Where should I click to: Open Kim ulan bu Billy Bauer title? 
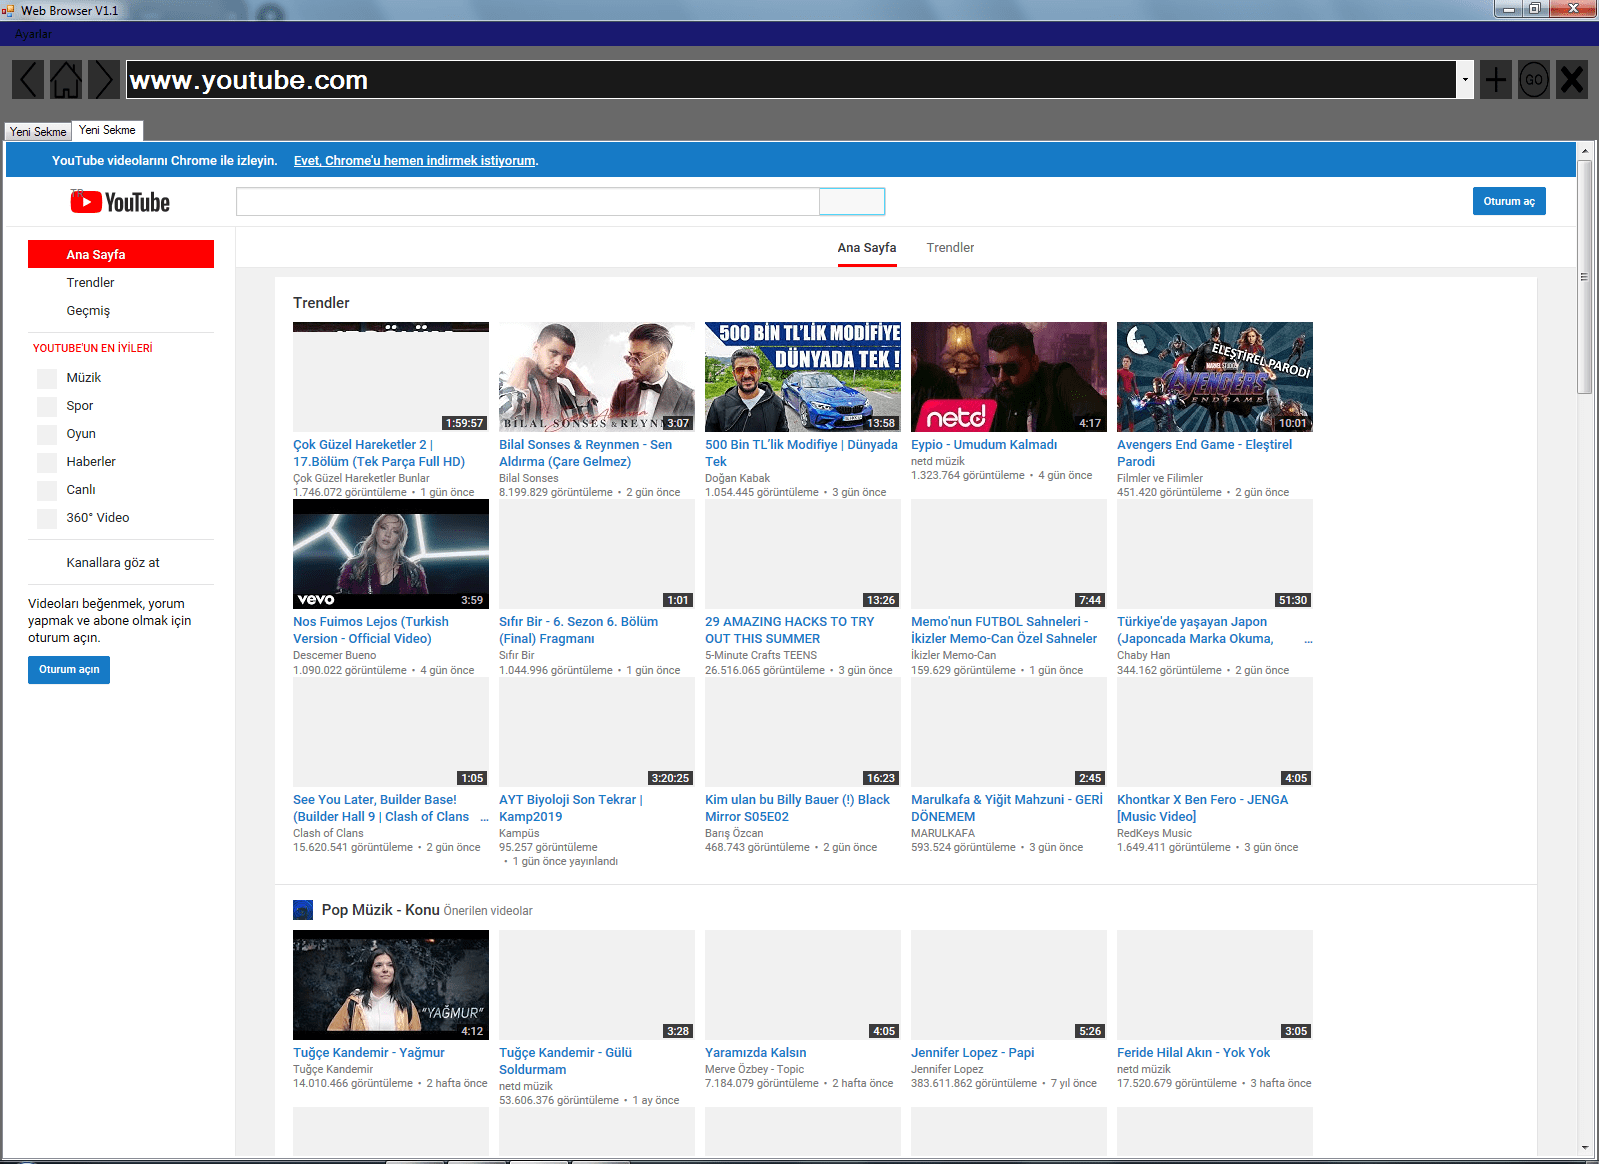click(x=797, y=808)
